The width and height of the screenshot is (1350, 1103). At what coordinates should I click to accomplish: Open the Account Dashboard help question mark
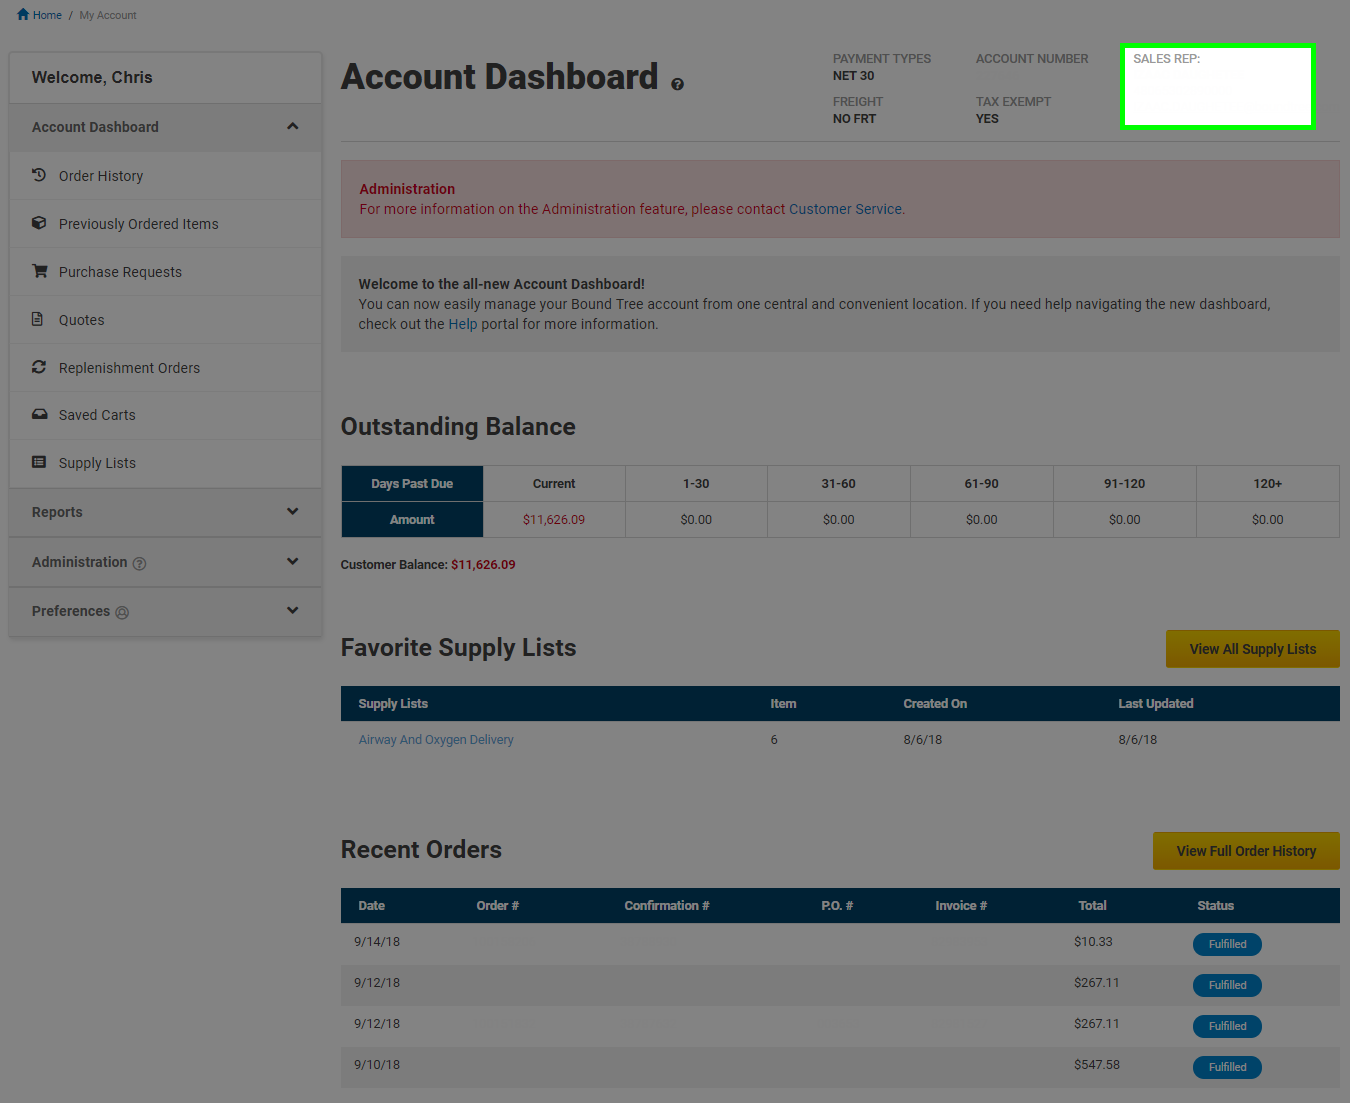pyautogui.click(x=677, y=84)
